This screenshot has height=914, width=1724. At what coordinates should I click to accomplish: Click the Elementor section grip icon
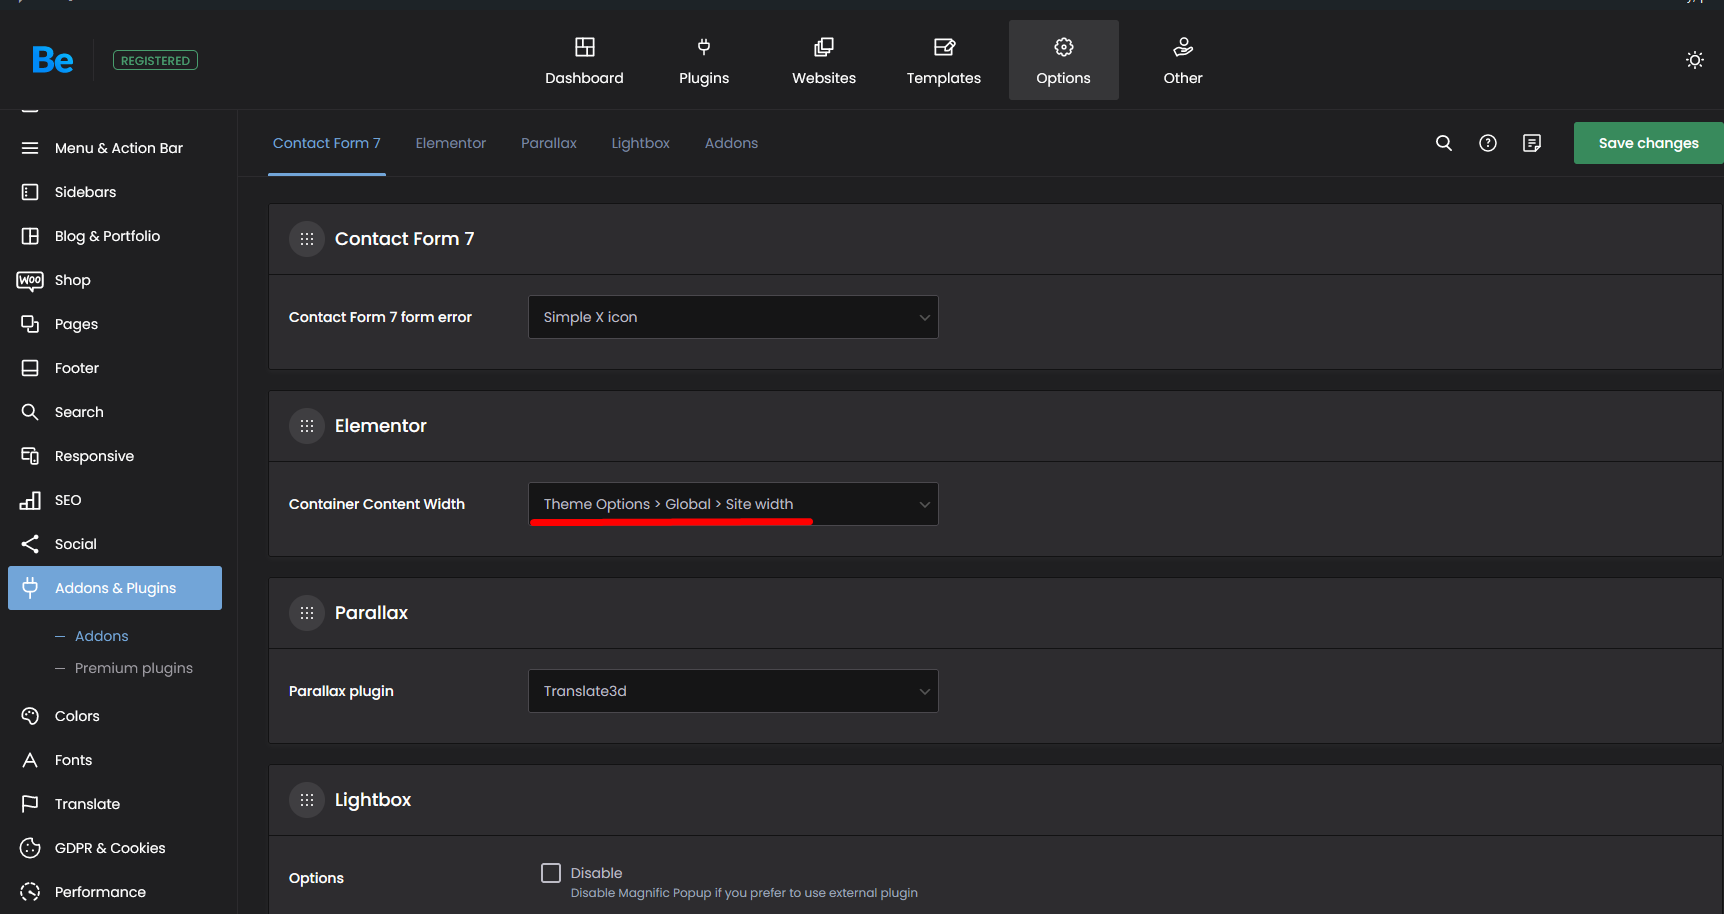[307, 426]
